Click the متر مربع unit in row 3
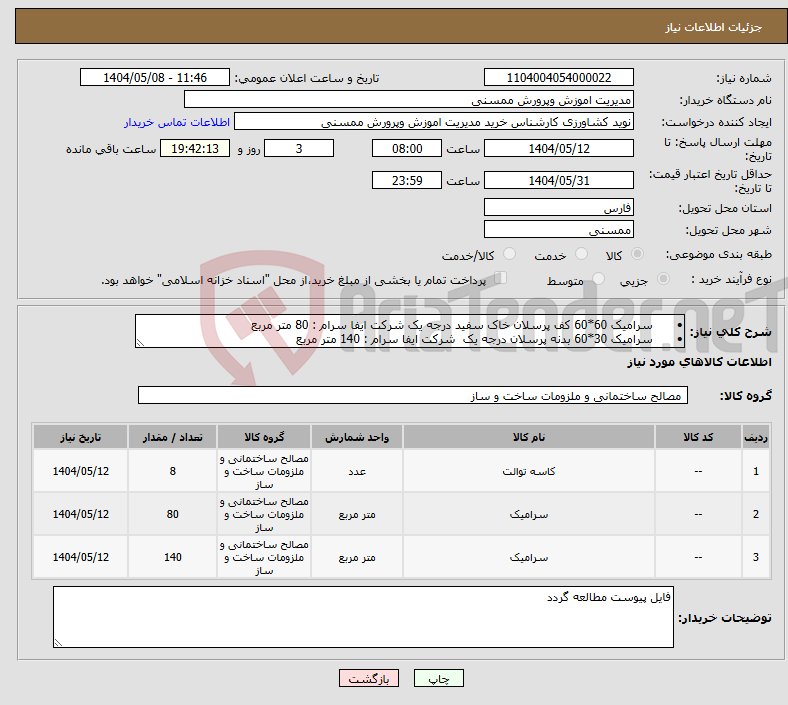Image resolution: width=788 pixels, height=705 pixels. 357,557
